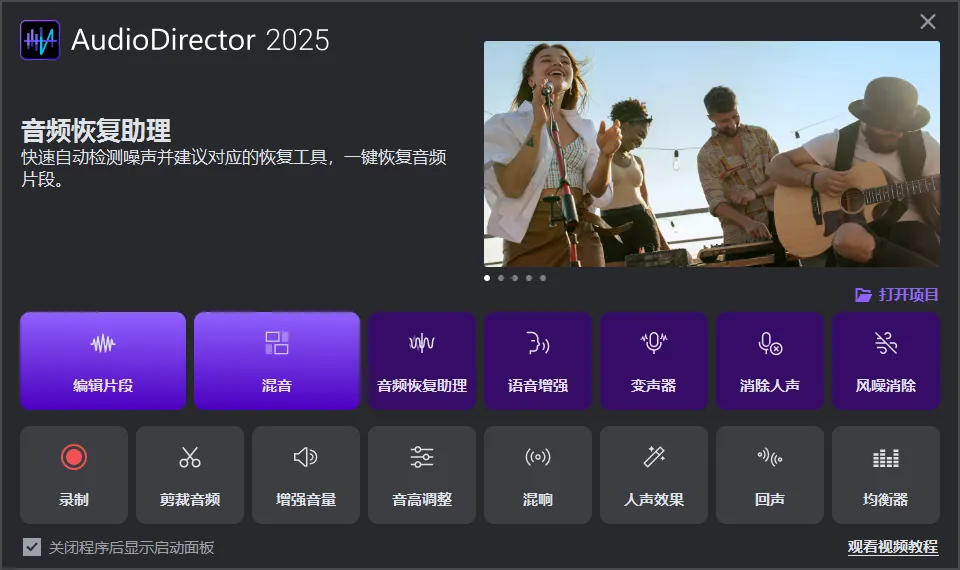Select the 语音增强 speech enhancement tool
960x570 pixels.
538,361
